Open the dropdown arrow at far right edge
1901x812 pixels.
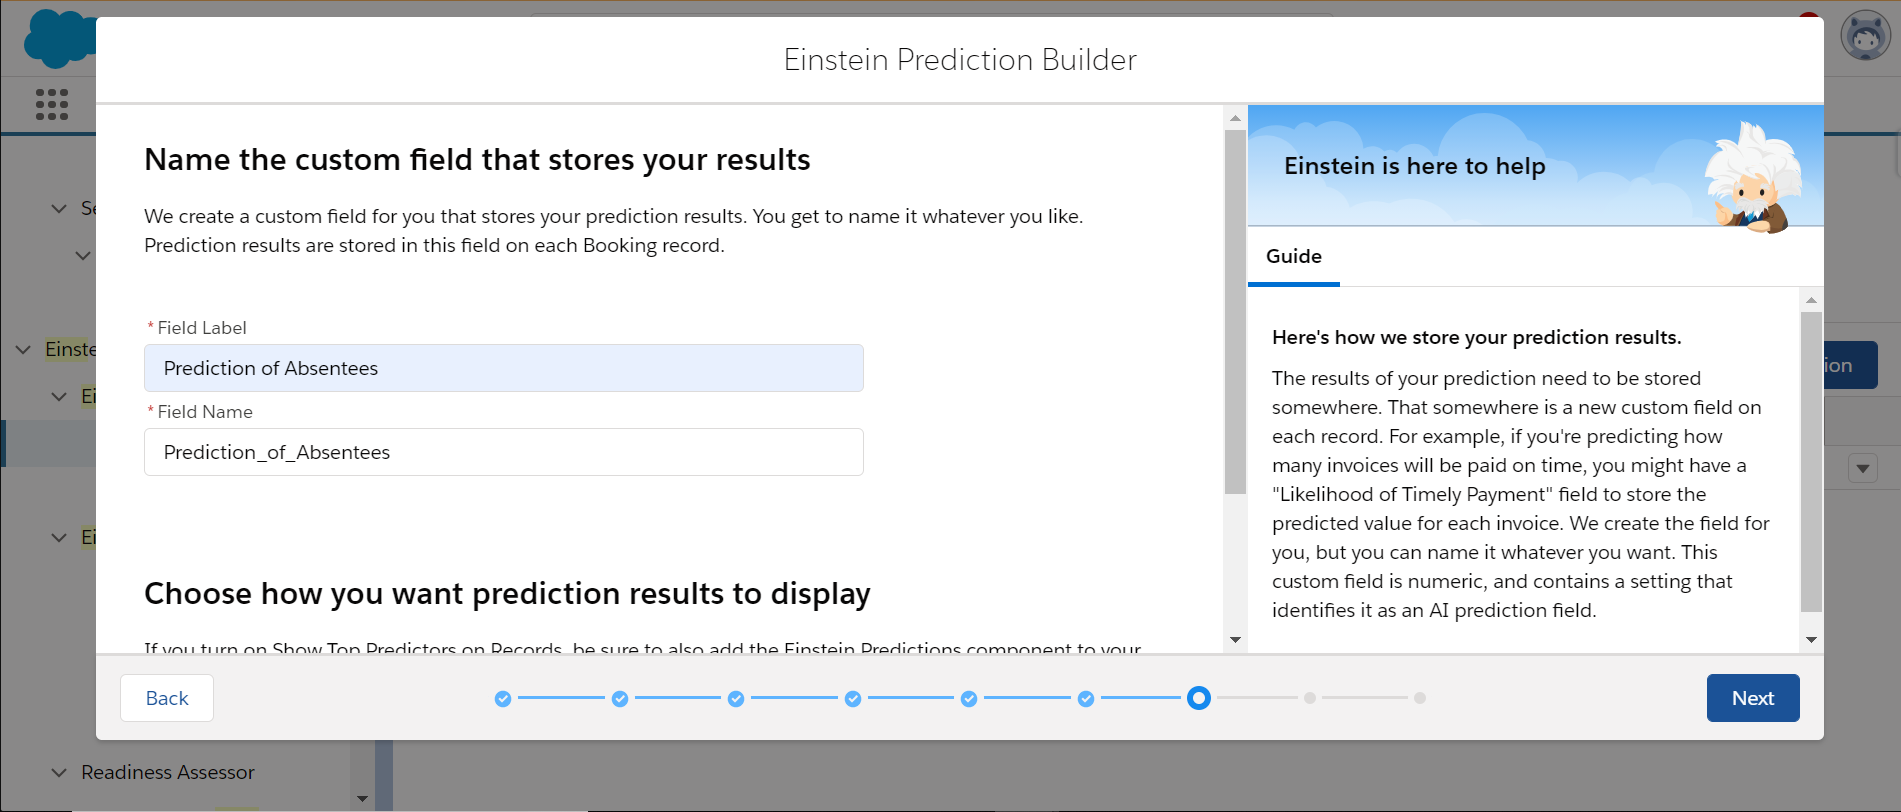[1862, 468]
